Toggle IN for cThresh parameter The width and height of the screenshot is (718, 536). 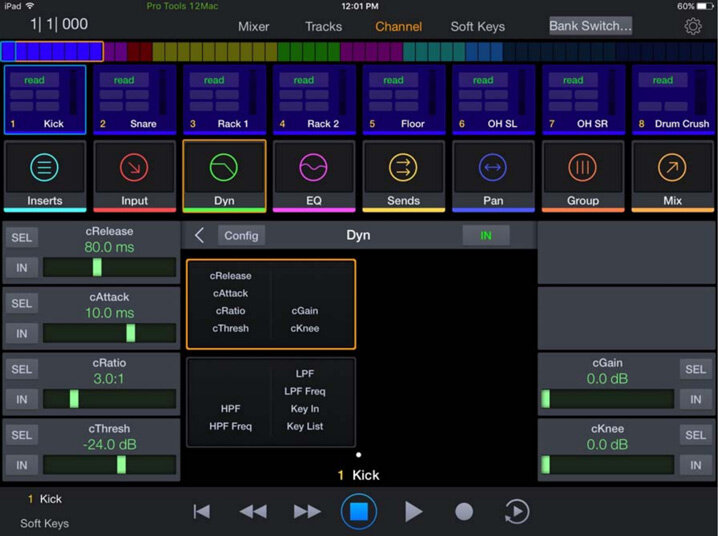22,465
